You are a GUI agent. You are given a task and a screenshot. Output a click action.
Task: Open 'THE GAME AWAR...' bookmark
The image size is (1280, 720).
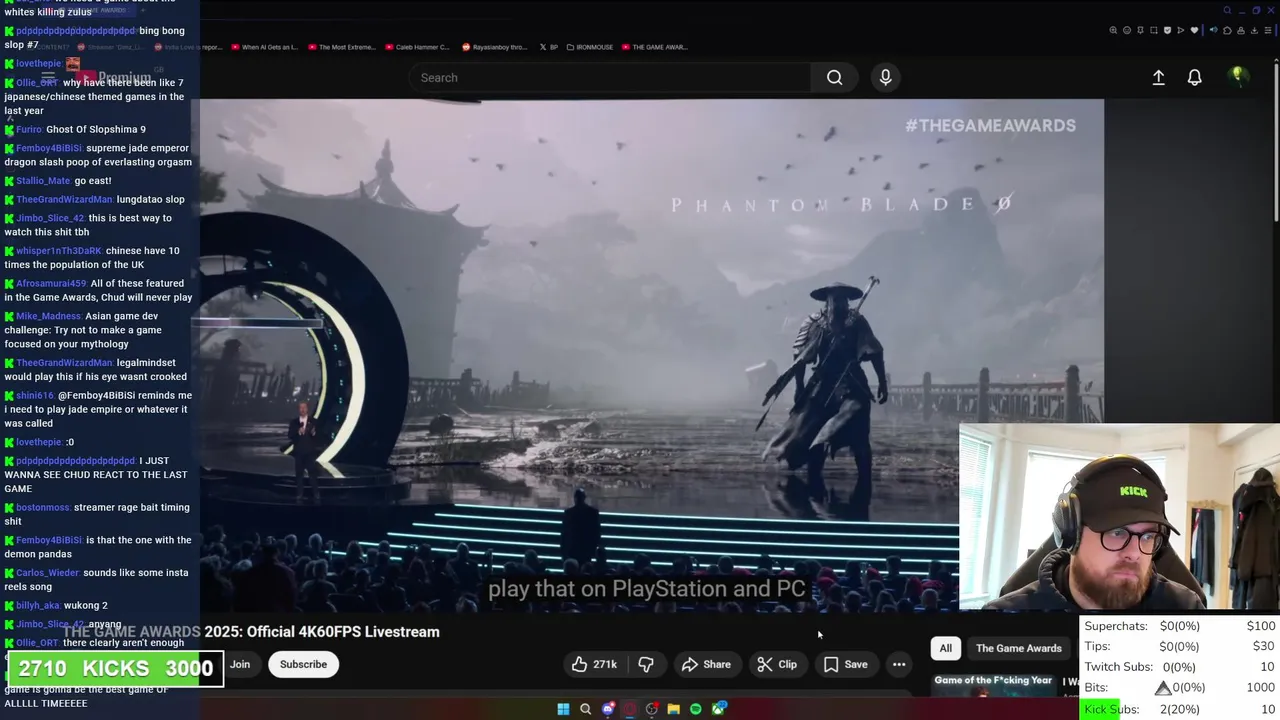pyautogui.click(x=654, y=47)
